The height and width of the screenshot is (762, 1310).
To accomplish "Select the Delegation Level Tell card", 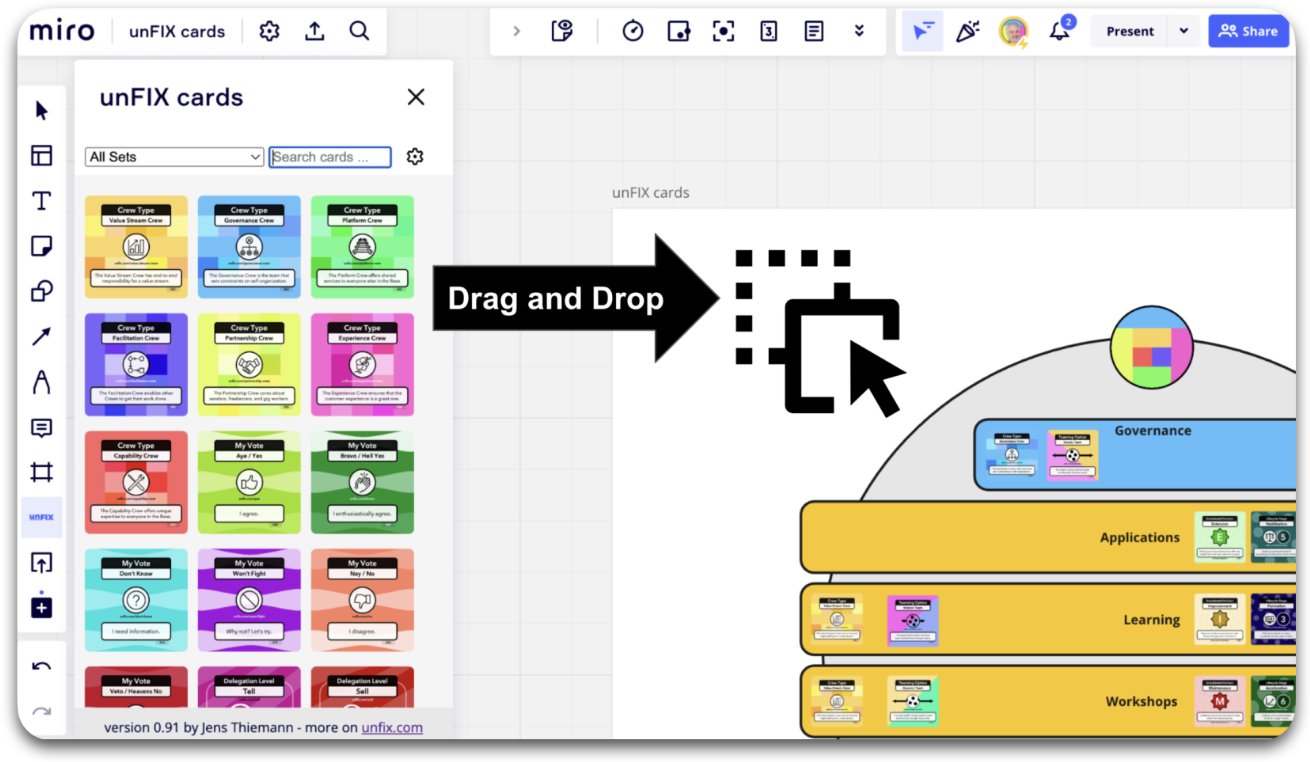I will [x=249, y=688].
